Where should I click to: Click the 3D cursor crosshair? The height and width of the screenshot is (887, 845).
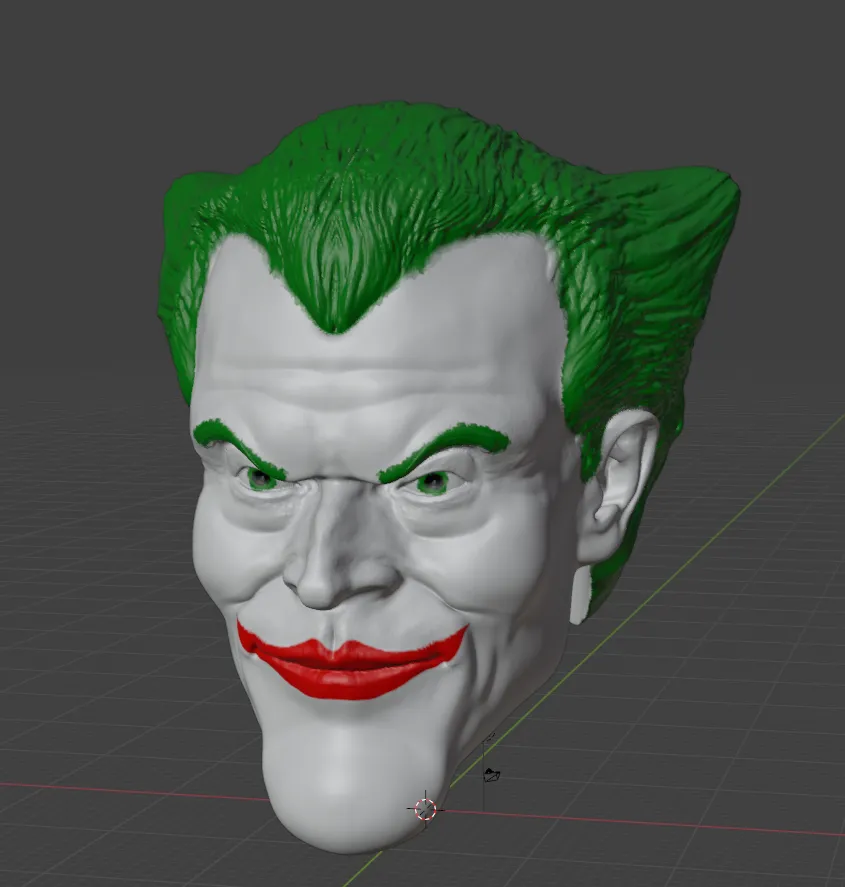[425, 810]
